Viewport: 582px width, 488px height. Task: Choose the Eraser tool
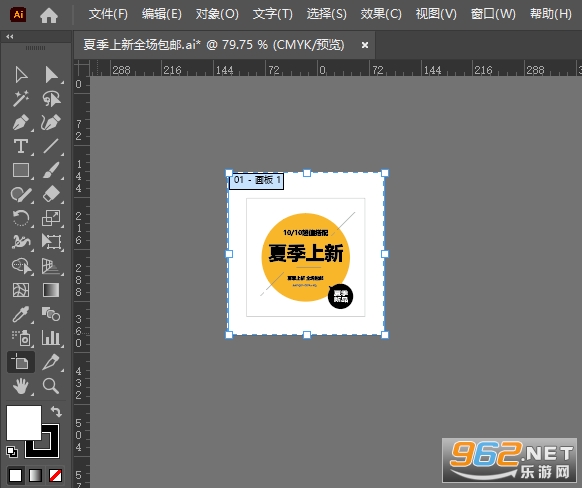pos(51,194)
